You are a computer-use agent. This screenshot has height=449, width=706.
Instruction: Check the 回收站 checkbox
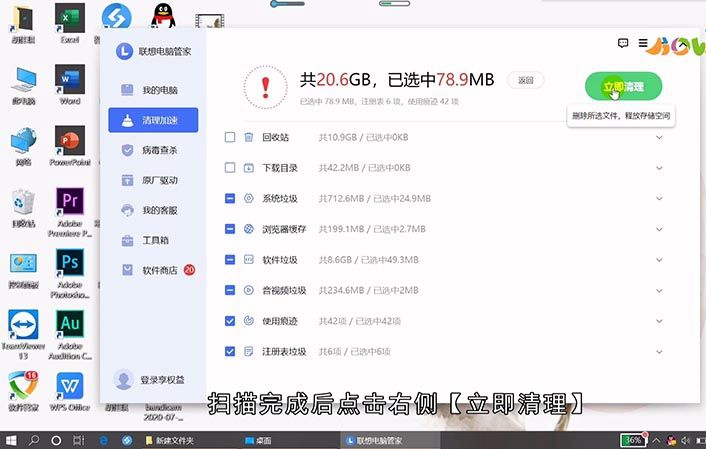pyautogui.click(x=230, y=137)
